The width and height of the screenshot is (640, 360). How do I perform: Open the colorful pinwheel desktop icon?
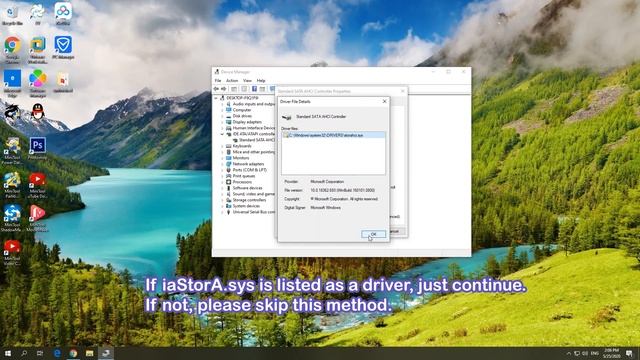pos(38,83)
